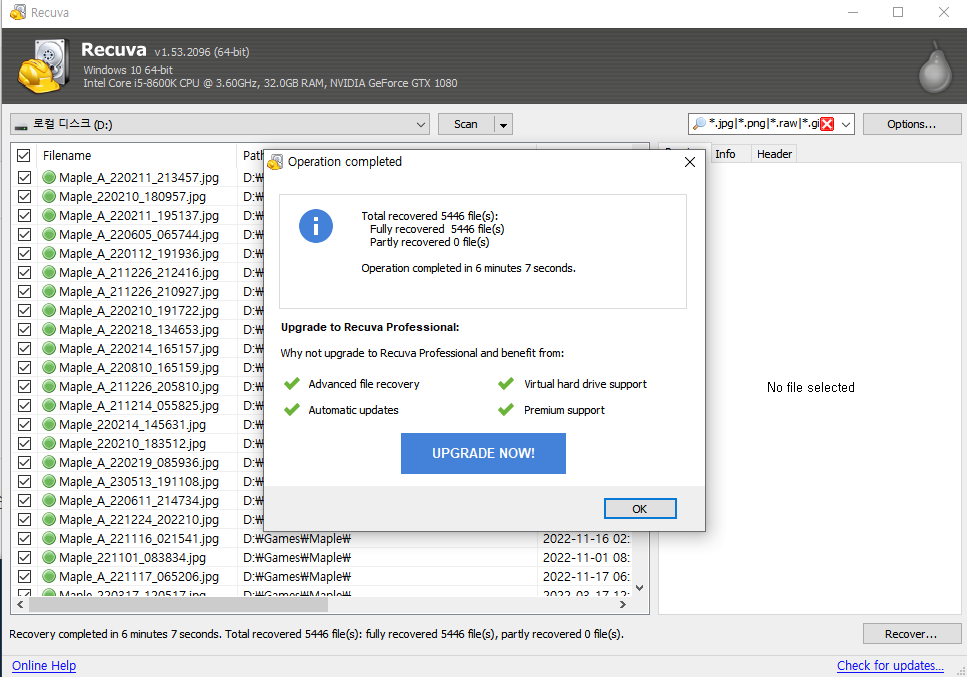
Task: Uncheck Maple_A_211226_205810.jpg checkbox
Action: click(24, 387)
